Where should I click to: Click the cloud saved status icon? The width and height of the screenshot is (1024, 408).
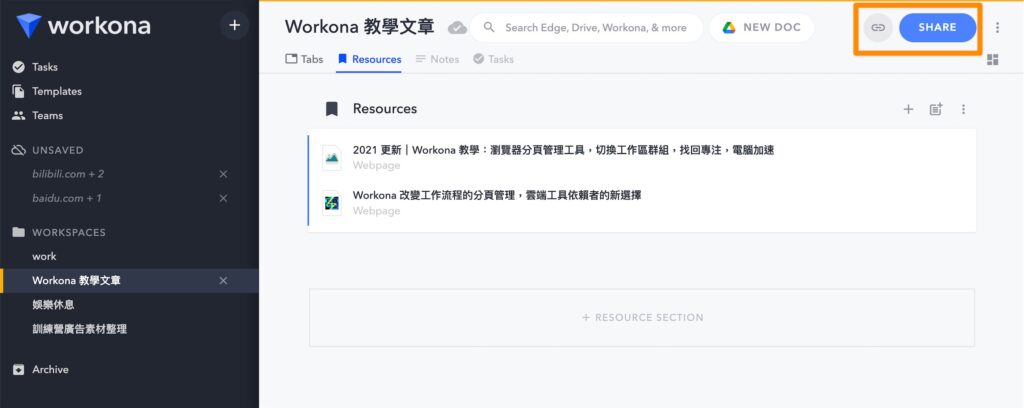click(x=457, y=27)
